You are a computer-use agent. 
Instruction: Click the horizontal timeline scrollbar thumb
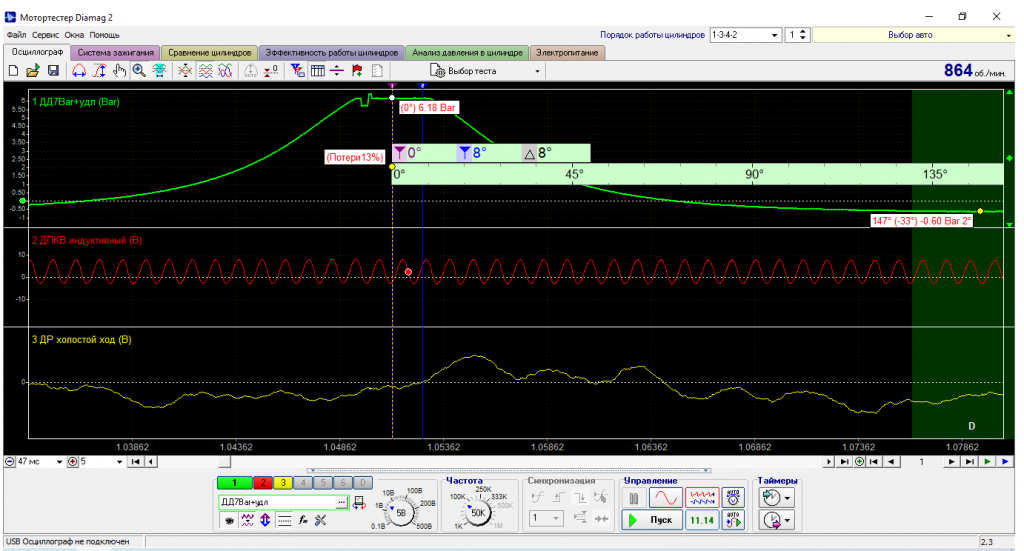click(x=224, y=462)
